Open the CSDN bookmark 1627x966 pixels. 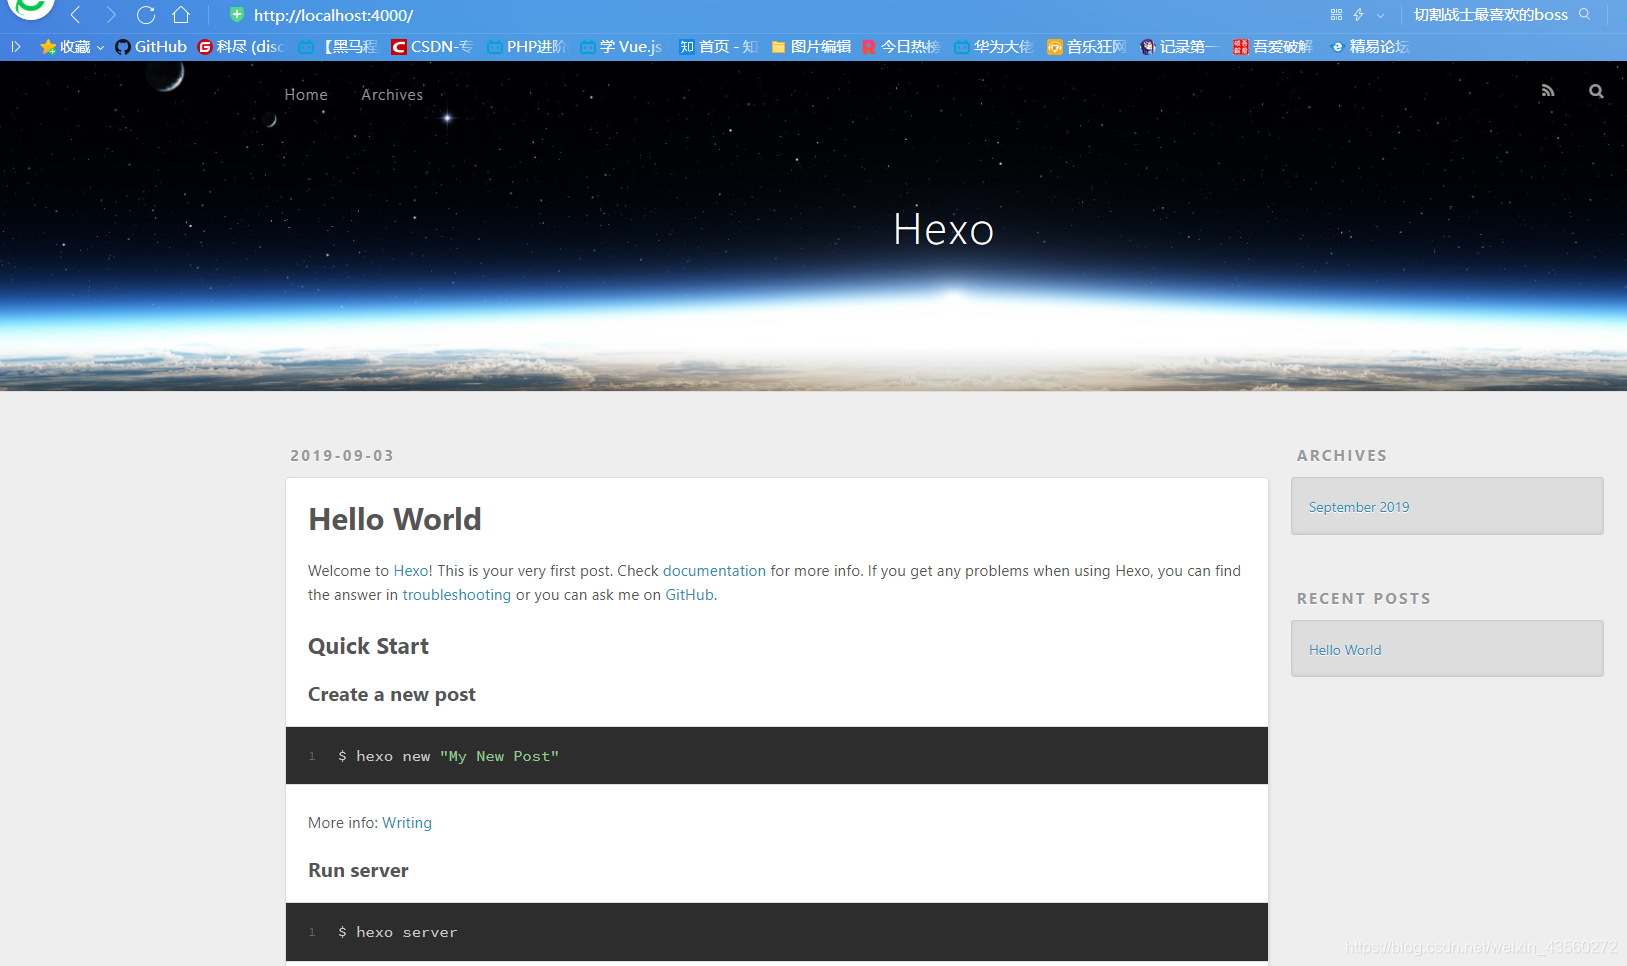[431, 46]
